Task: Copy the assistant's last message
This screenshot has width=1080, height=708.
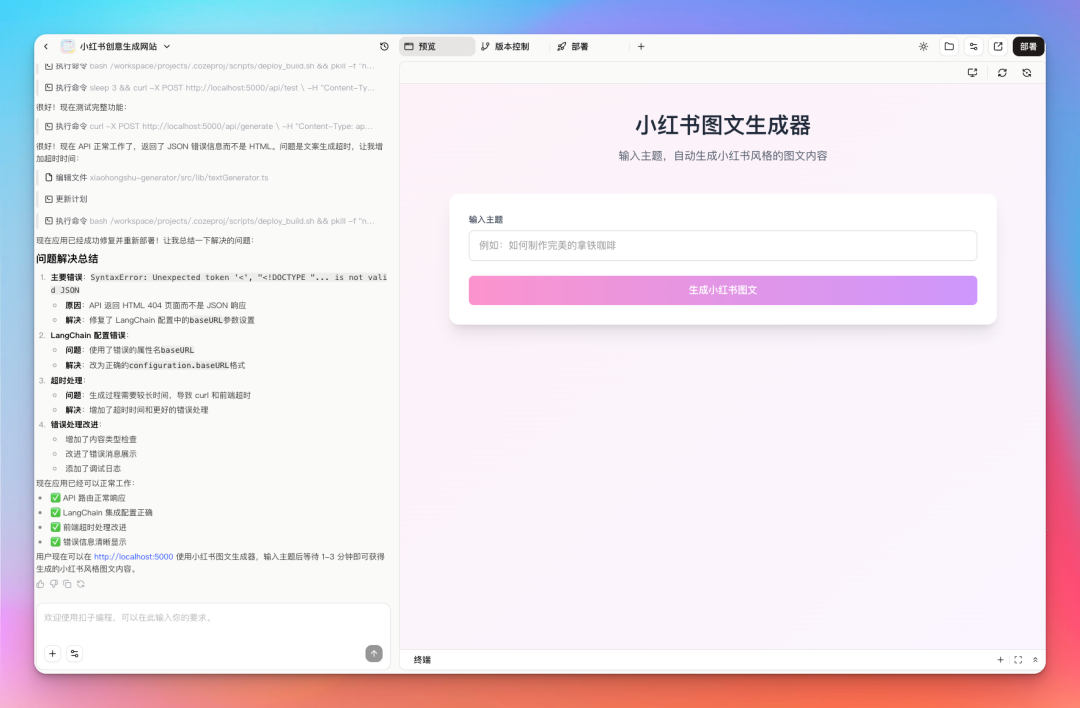Action: coord(66,584)
